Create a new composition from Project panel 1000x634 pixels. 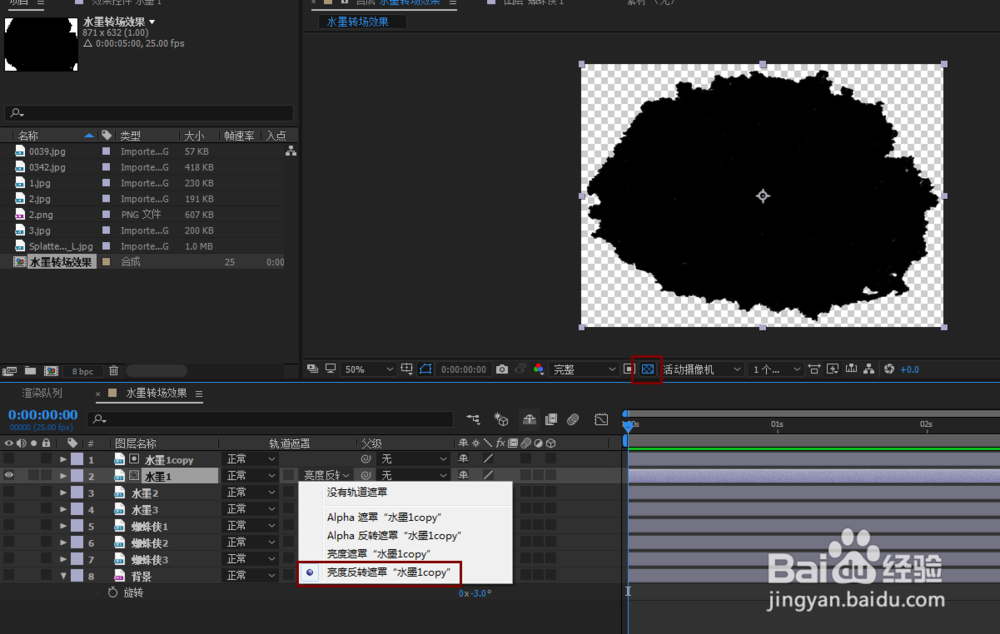pos(51,371)
